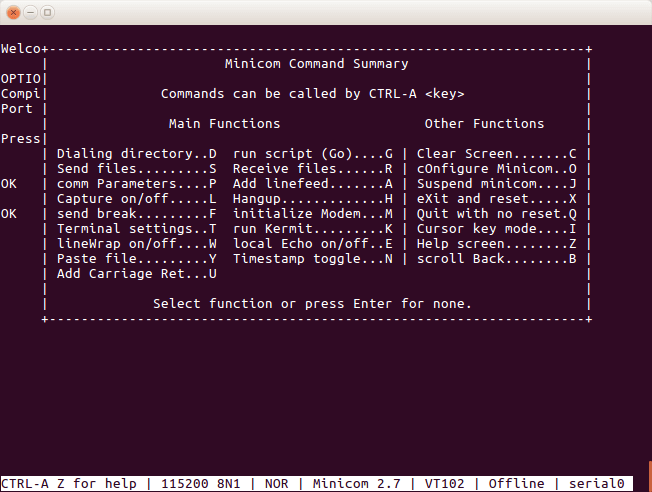Click the 115200 8N1 status bar field

tap(201, 484)
